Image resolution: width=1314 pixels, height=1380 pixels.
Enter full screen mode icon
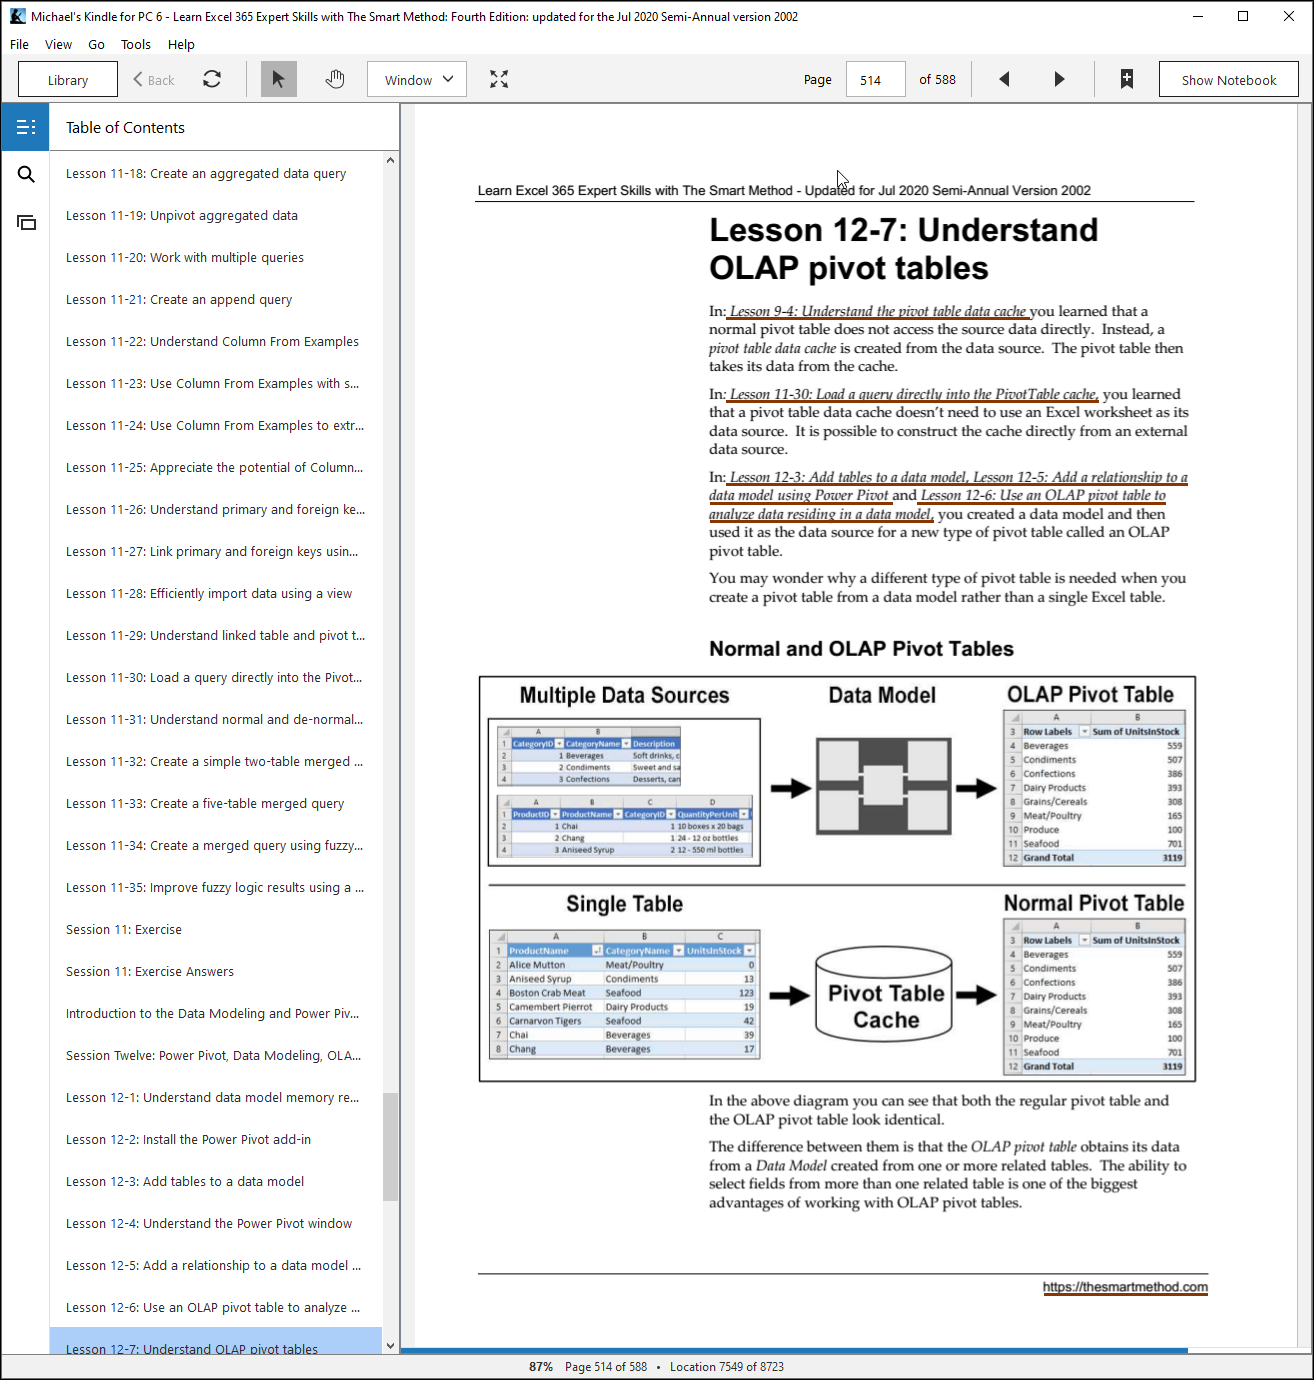499,79
